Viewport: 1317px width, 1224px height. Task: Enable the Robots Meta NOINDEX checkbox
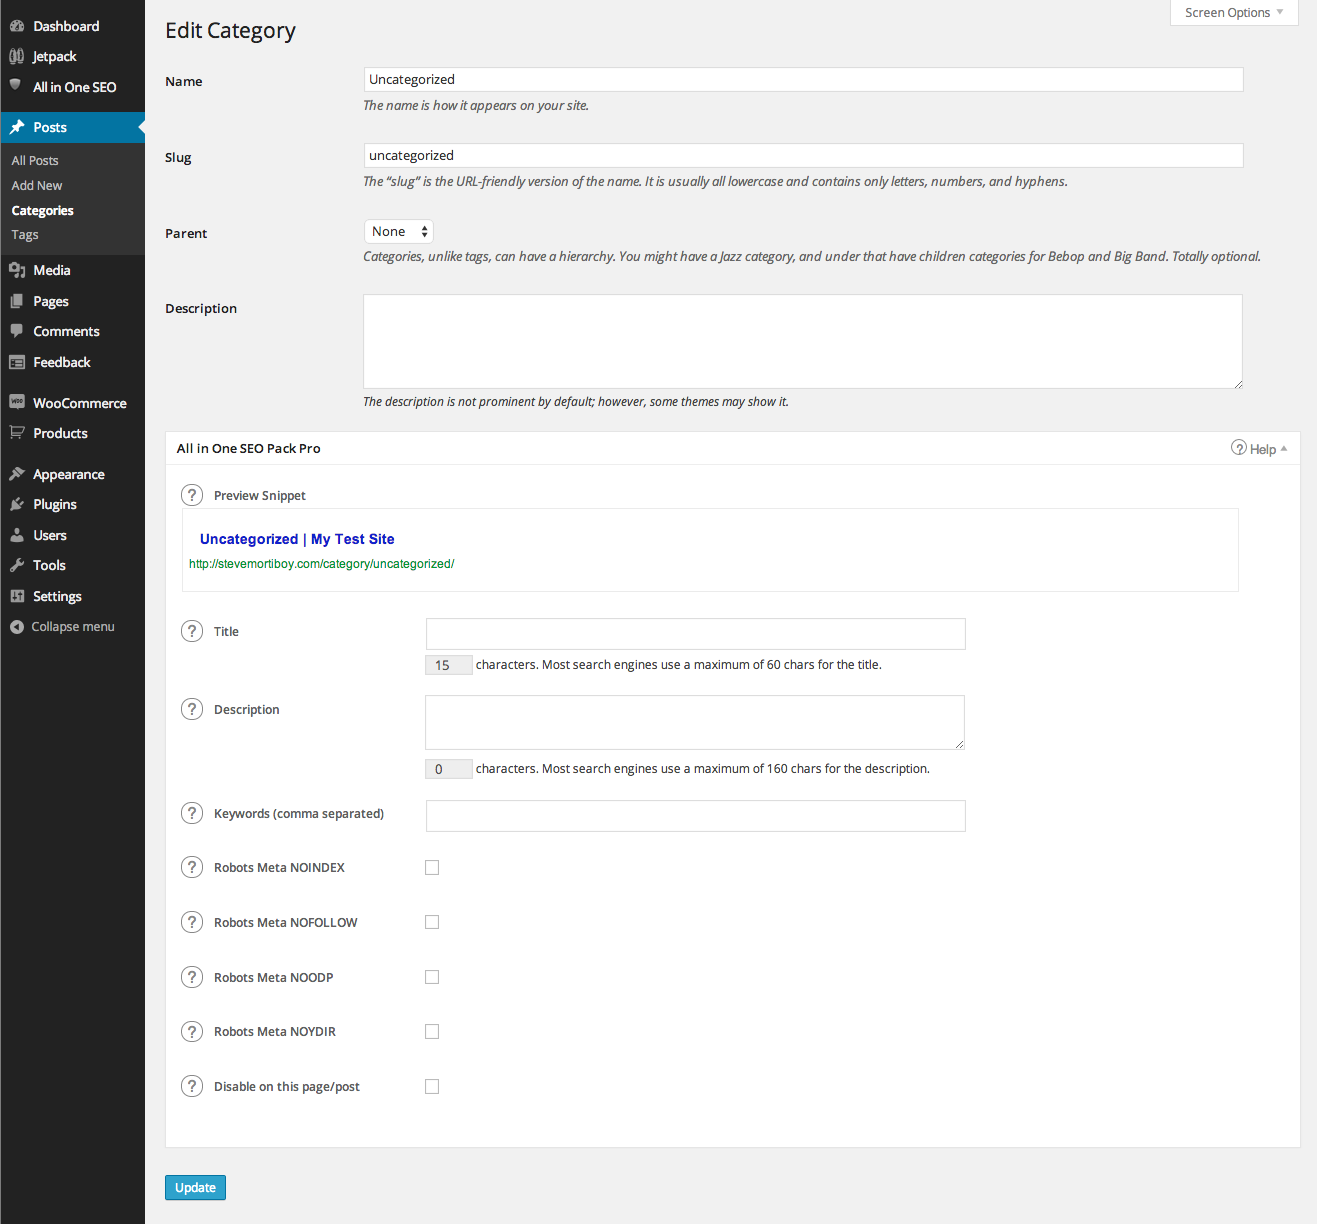point(432,868)
